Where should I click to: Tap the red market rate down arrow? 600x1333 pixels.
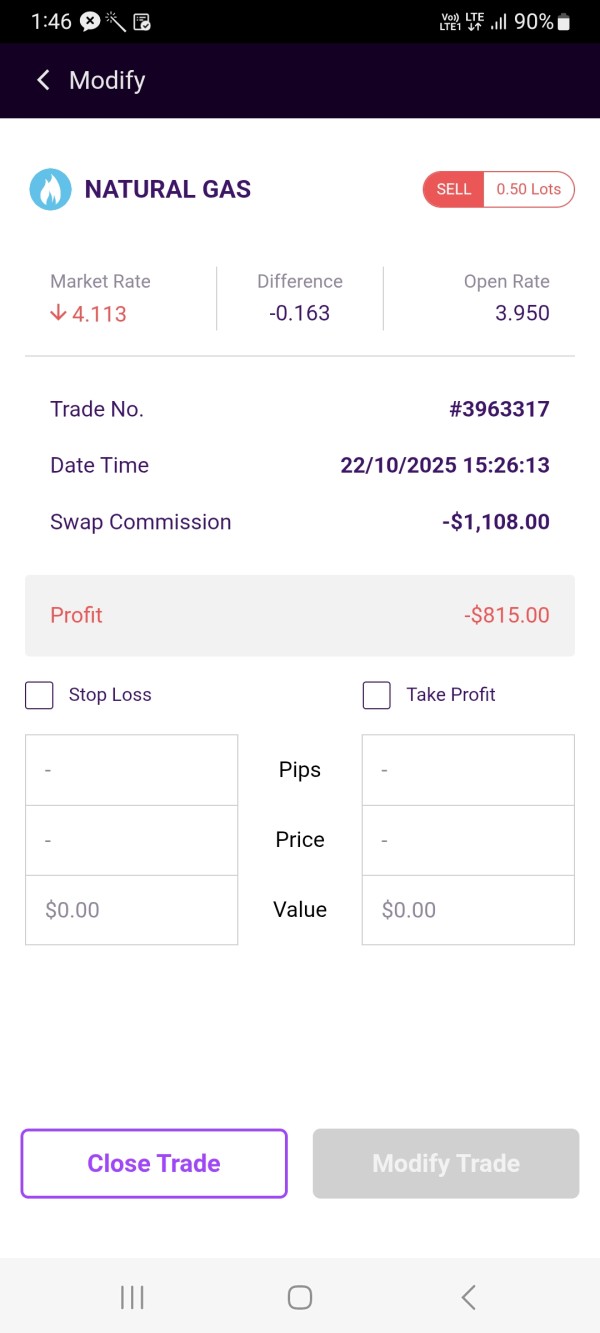point(58,314)
